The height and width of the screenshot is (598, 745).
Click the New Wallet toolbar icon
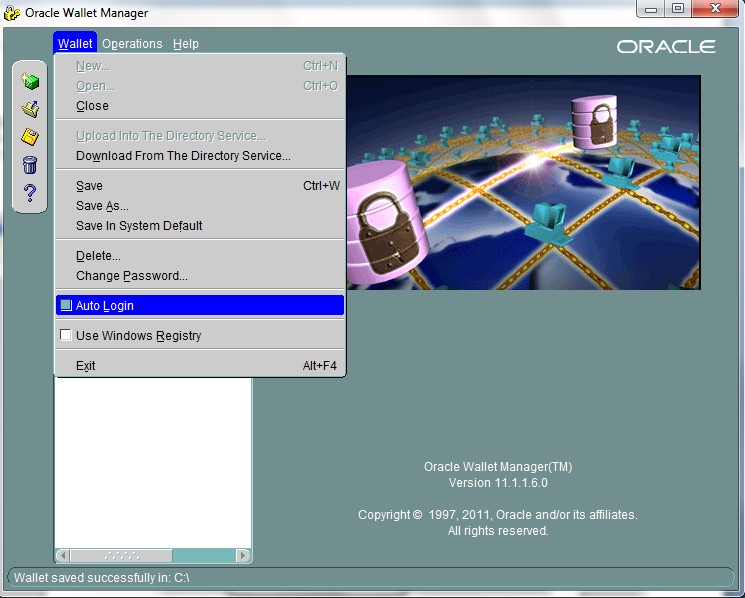(x=30, y=81)
